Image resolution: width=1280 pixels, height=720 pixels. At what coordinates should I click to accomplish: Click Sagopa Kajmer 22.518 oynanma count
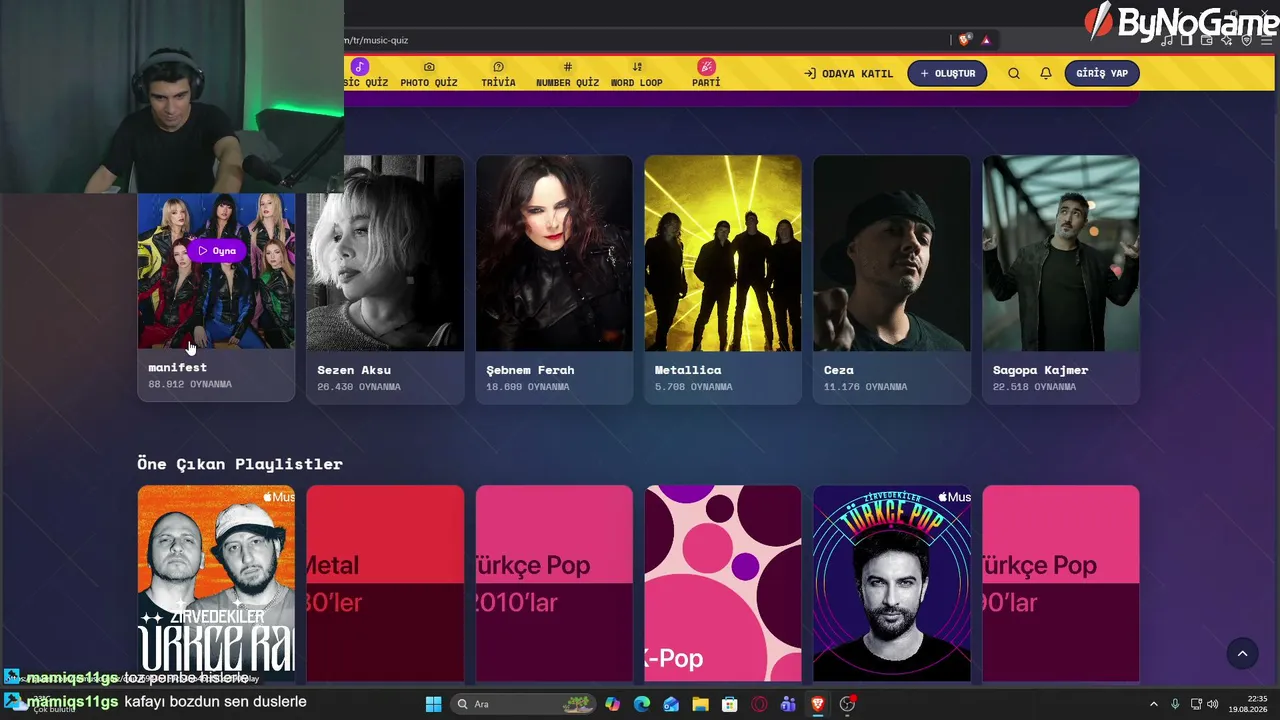1034,387
